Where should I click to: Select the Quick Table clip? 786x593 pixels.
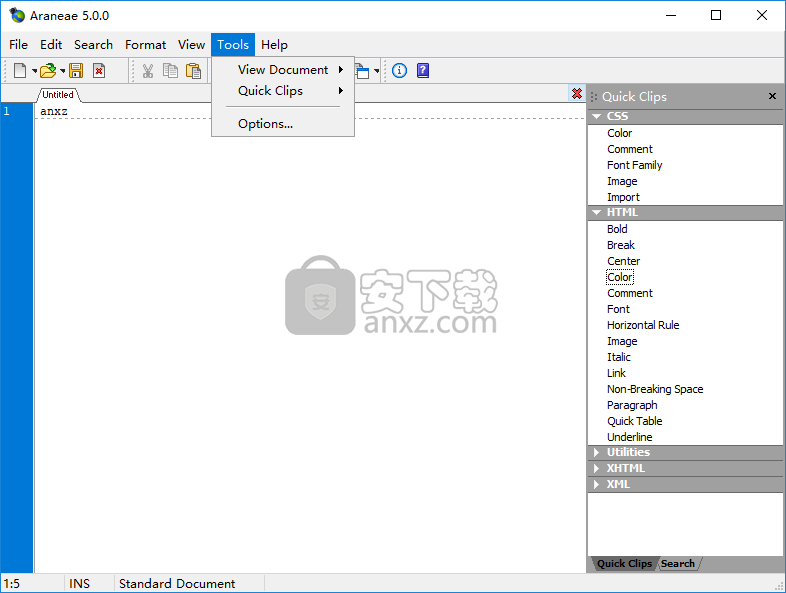(635, 422)
